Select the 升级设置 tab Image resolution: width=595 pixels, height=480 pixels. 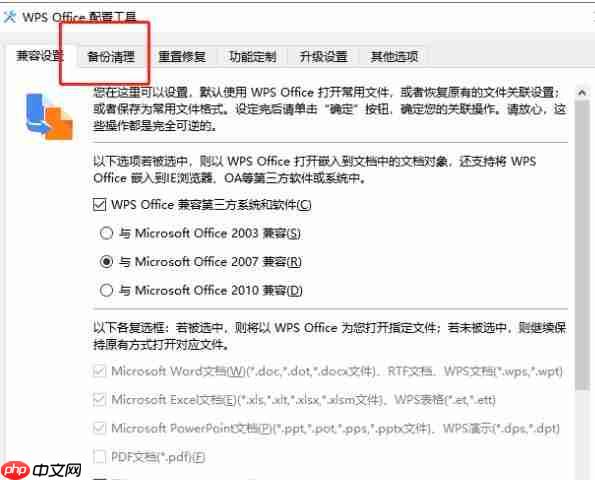point(323,57)
